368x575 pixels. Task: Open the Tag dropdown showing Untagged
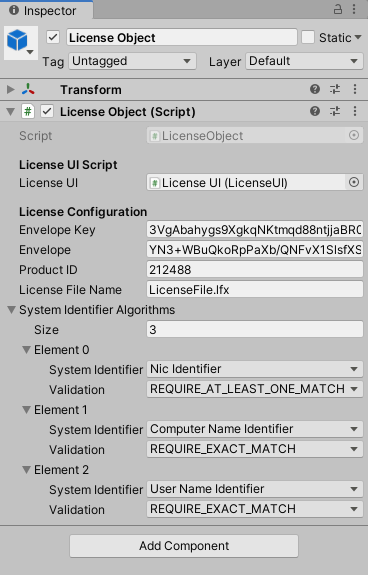pyautogui.click(x=133, y=61)
